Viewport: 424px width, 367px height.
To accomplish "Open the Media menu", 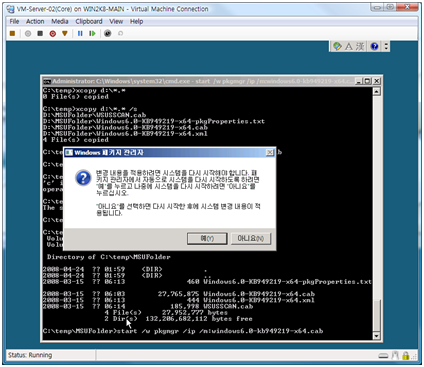I will tap(60, 22).
